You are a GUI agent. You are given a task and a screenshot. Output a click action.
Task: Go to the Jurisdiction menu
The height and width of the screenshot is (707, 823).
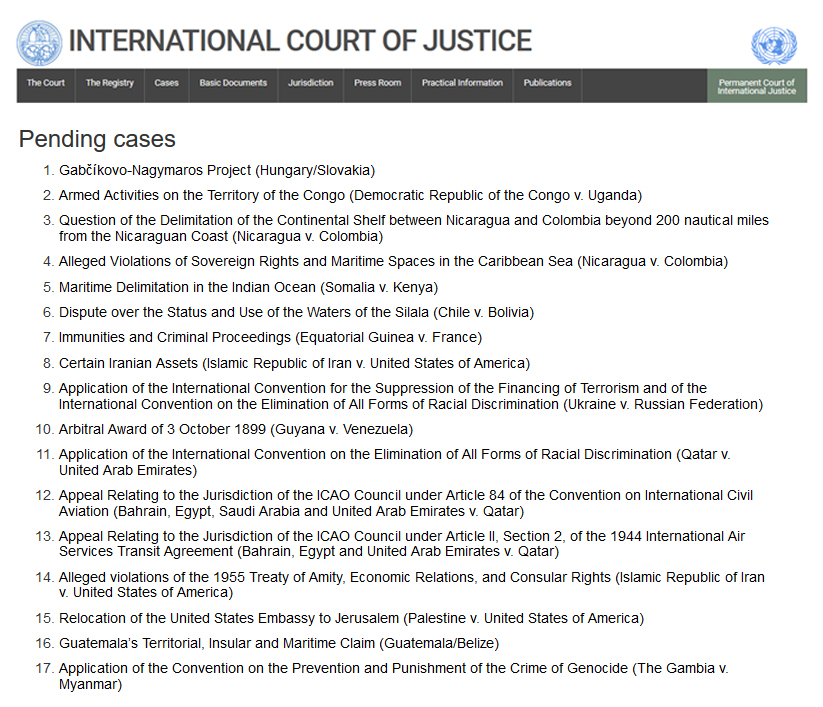point(311,84)
